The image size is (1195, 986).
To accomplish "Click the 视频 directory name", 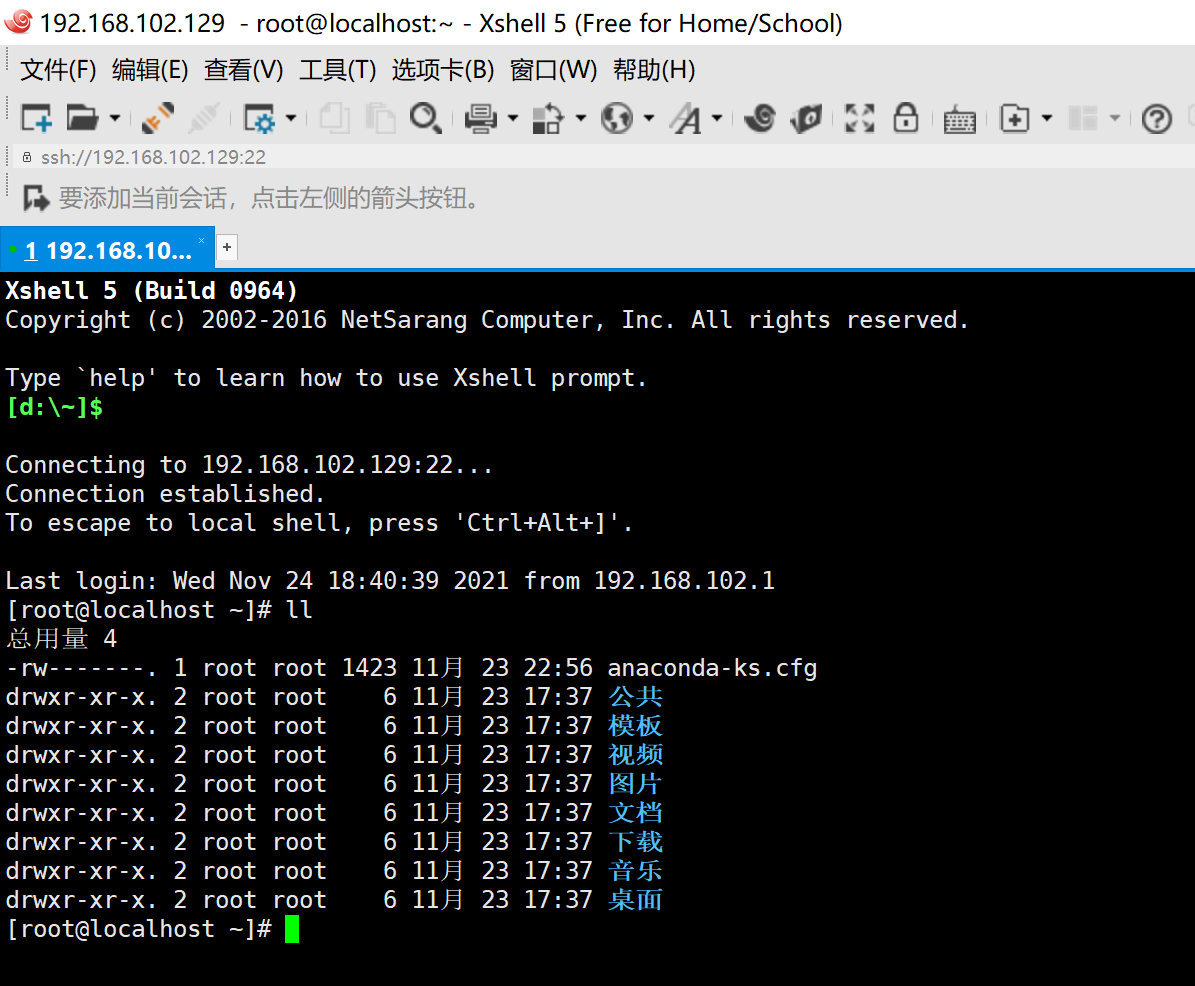I will (x=636, y=754).
